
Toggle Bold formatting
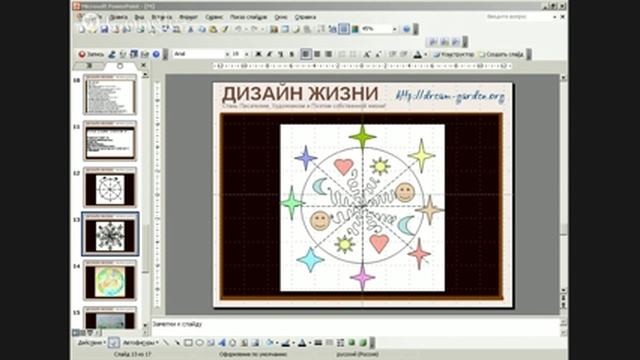coord(258,54)
